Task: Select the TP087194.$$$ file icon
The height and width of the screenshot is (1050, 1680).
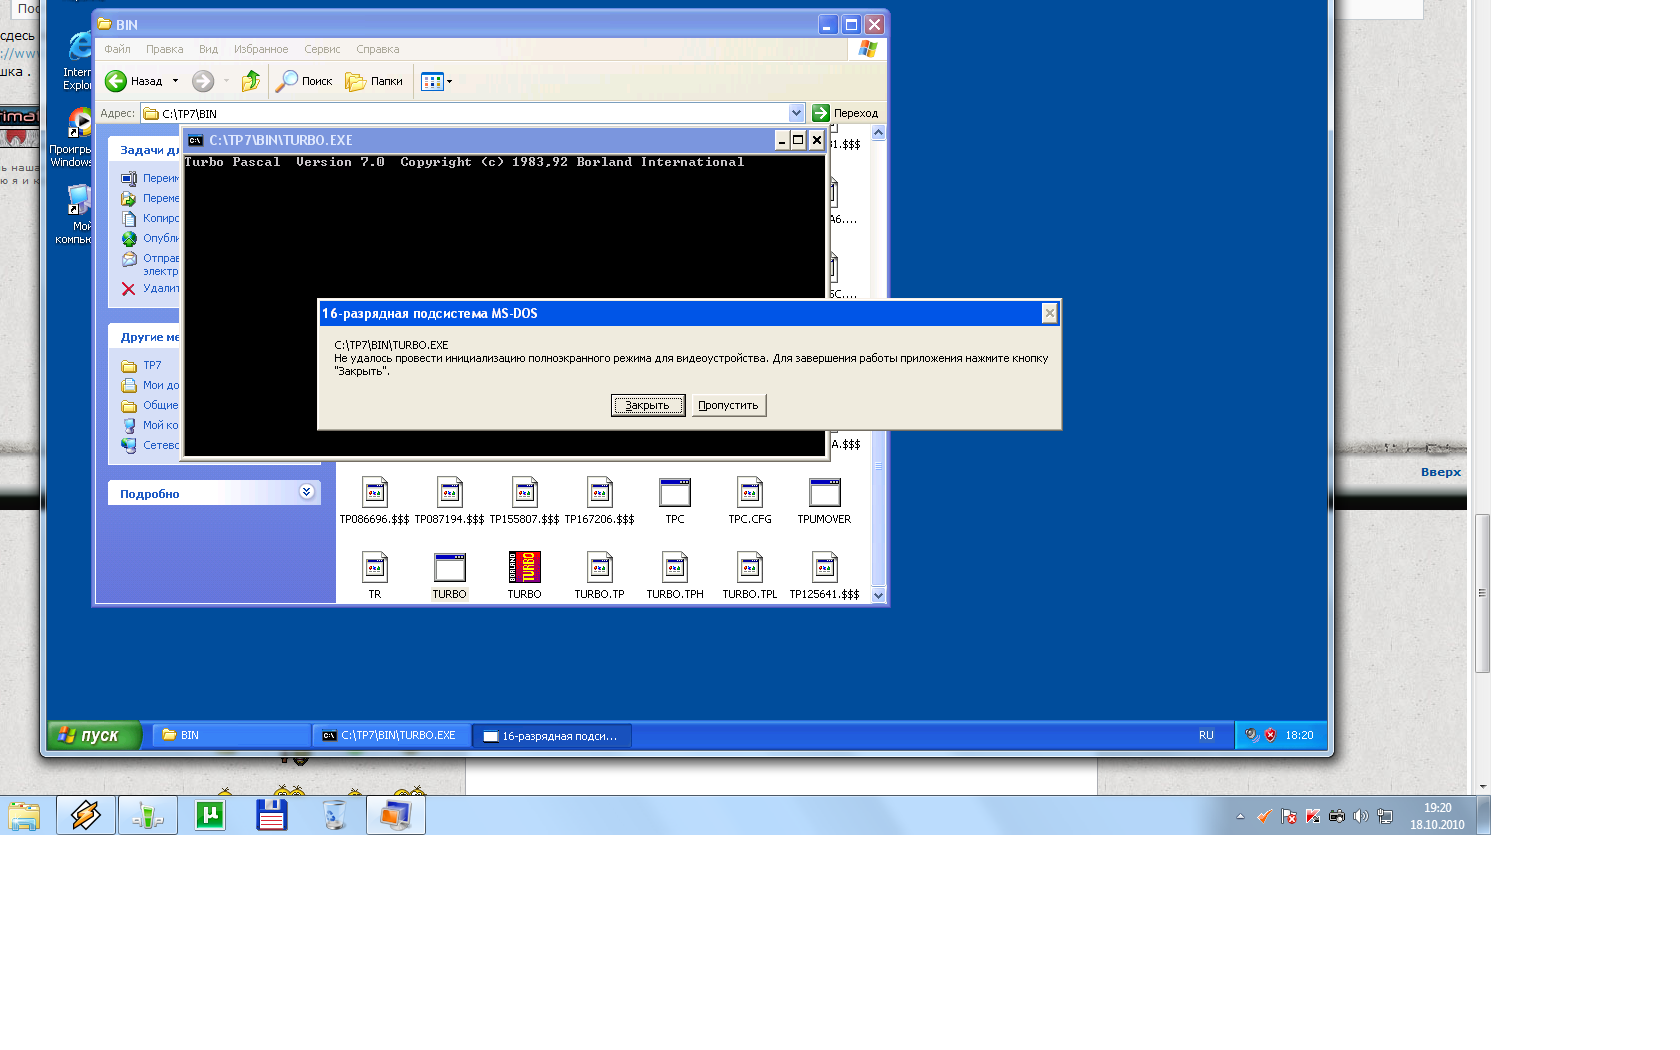Action: (x=450, y=492)
